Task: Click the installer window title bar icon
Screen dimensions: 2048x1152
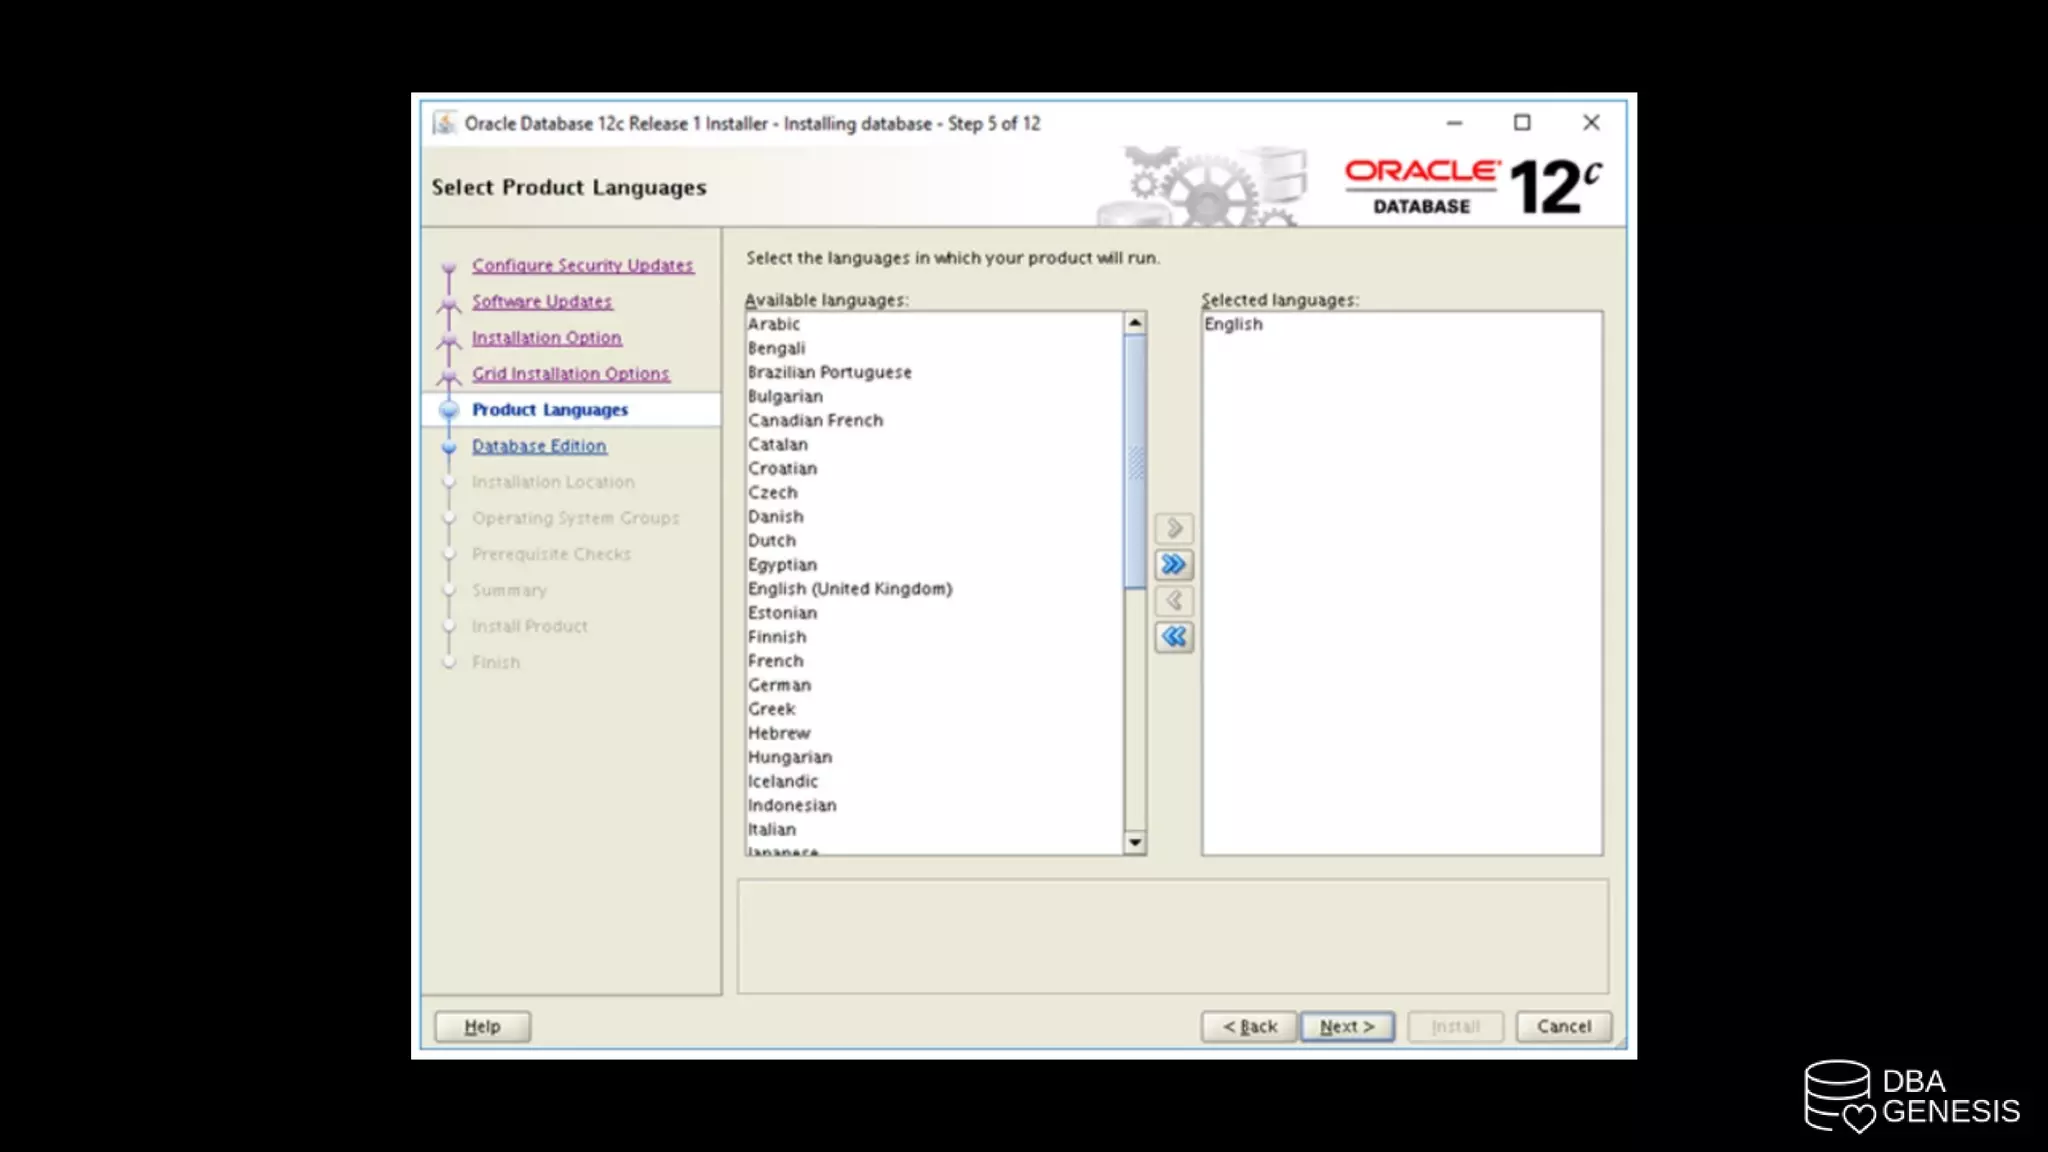Action: [445, 123]
